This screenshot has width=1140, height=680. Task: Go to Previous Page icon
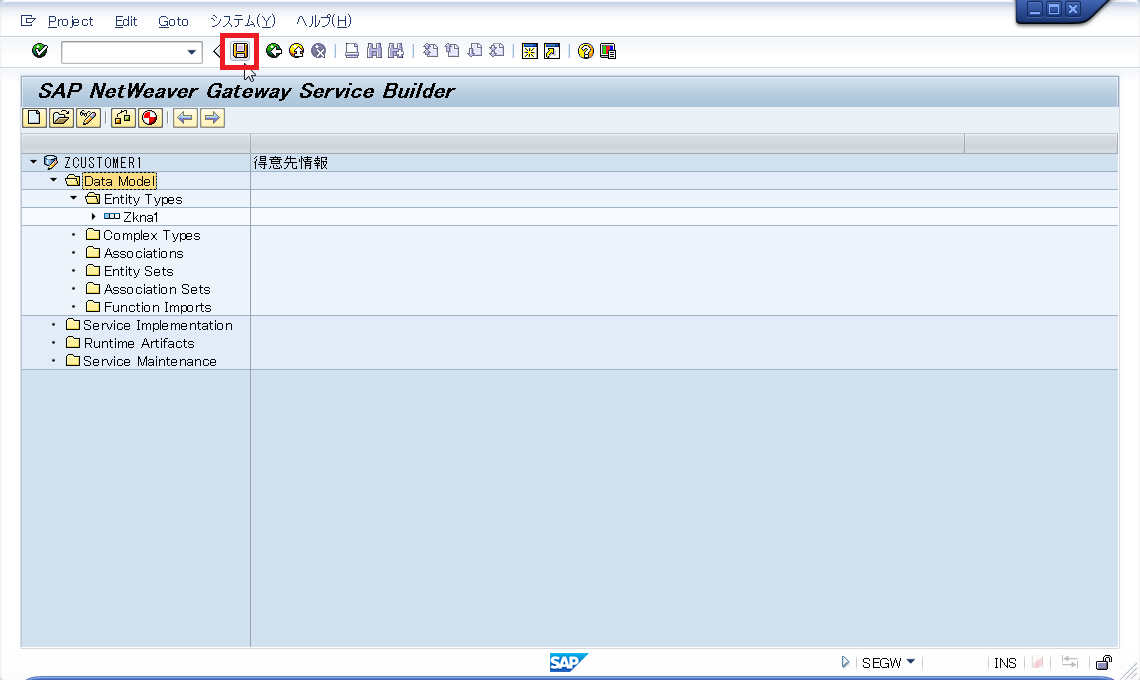click(452, 51)
